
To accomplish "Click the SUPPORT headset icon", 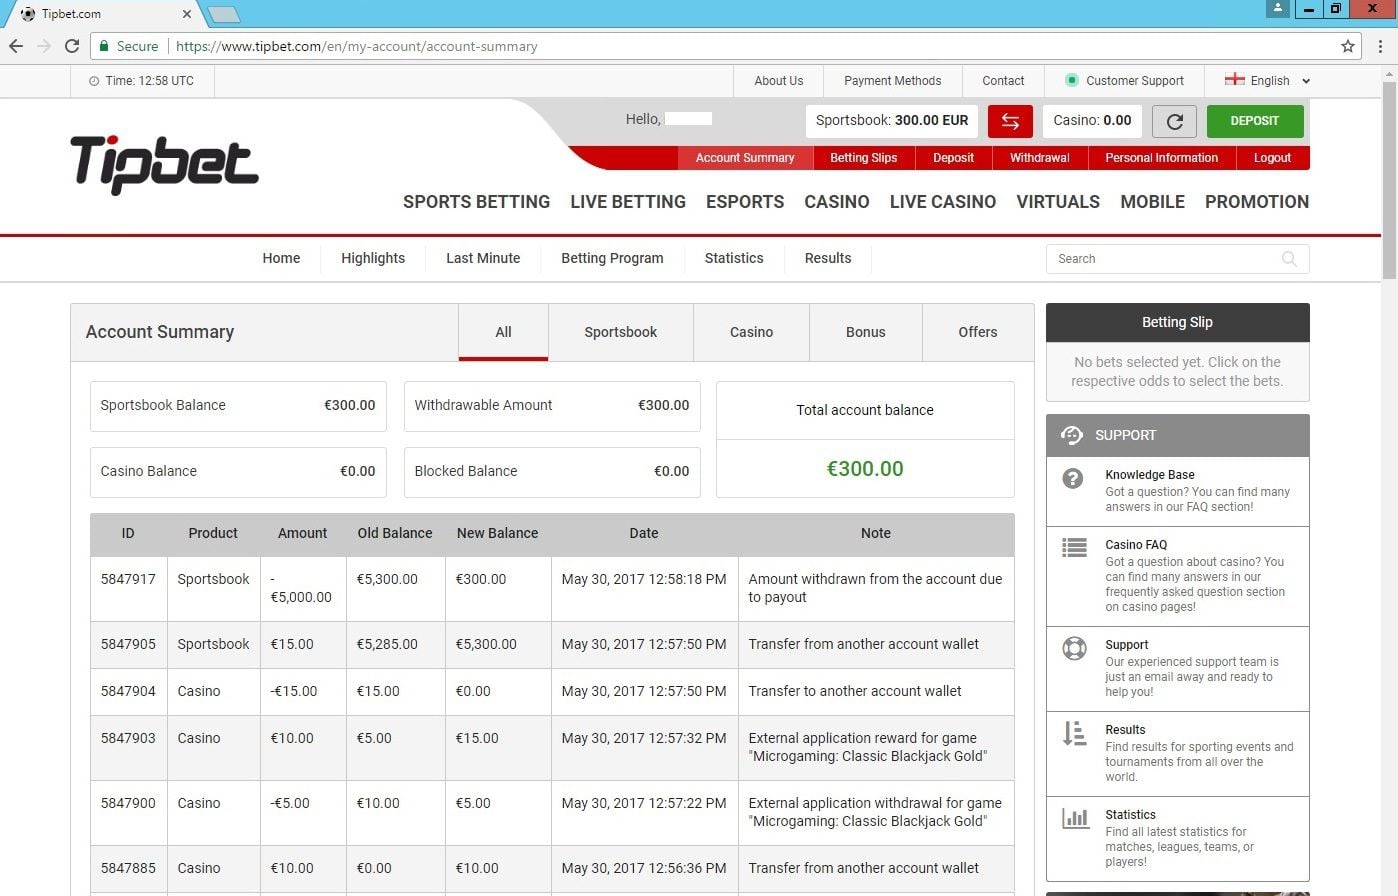I will coord(1072,435).
